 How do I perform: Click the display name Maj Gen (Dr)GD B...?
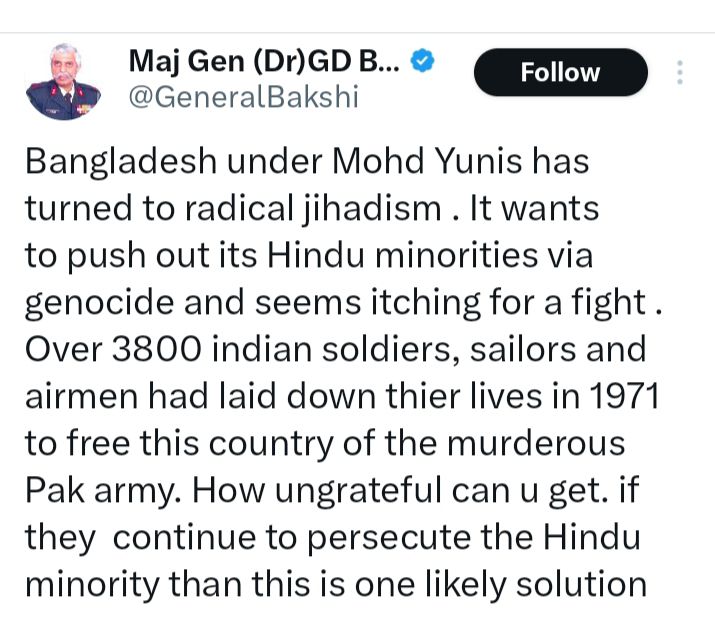(x=265, y=63)
